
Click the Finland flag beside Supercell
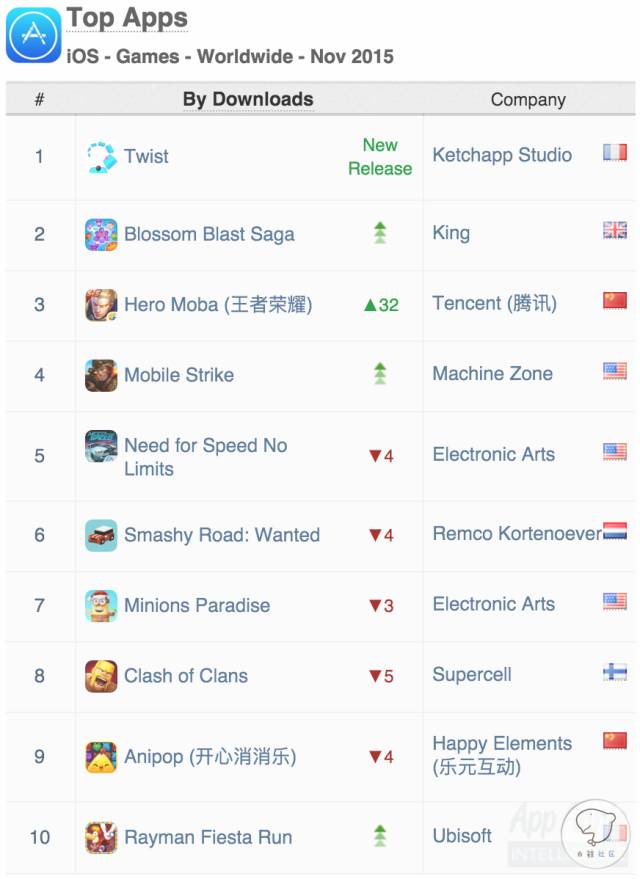(615, 671)
